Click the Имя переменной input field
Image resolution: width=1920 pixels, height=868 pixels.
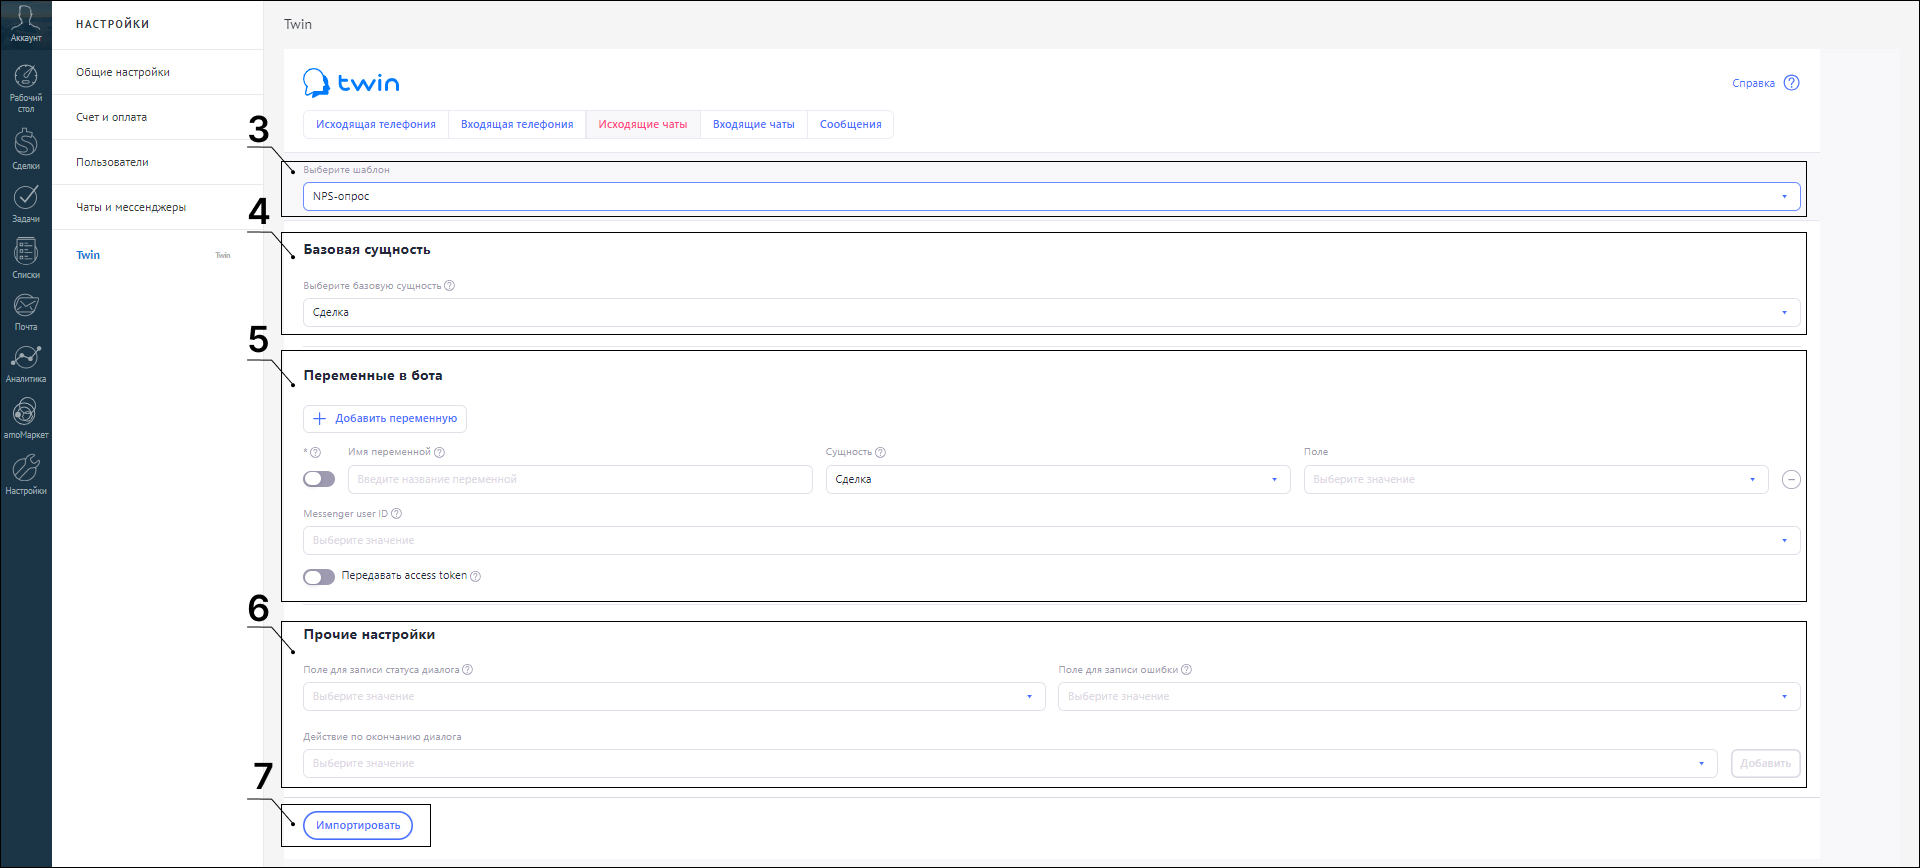580,480
